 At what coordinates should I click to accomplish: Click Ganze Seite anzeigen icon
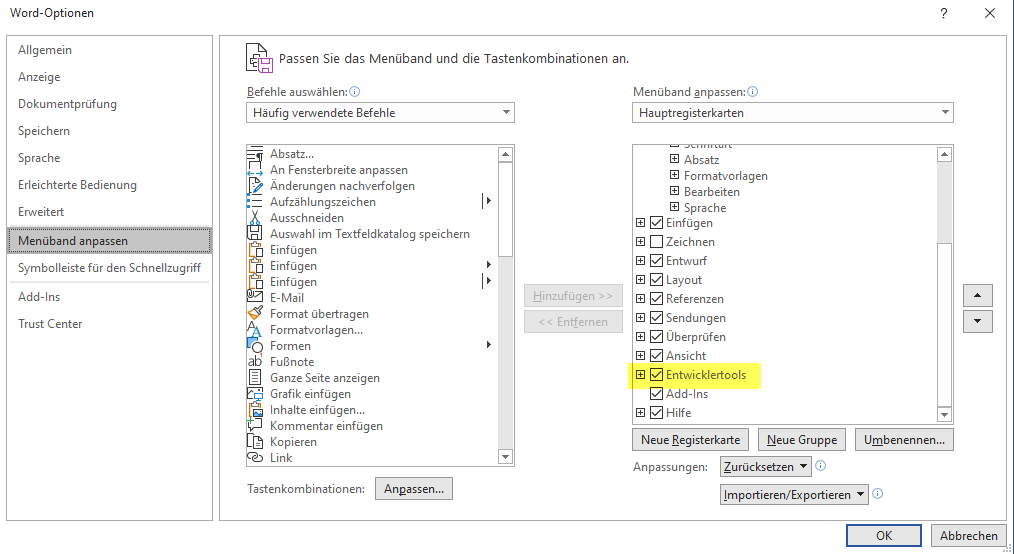click(x=255, y=378)
